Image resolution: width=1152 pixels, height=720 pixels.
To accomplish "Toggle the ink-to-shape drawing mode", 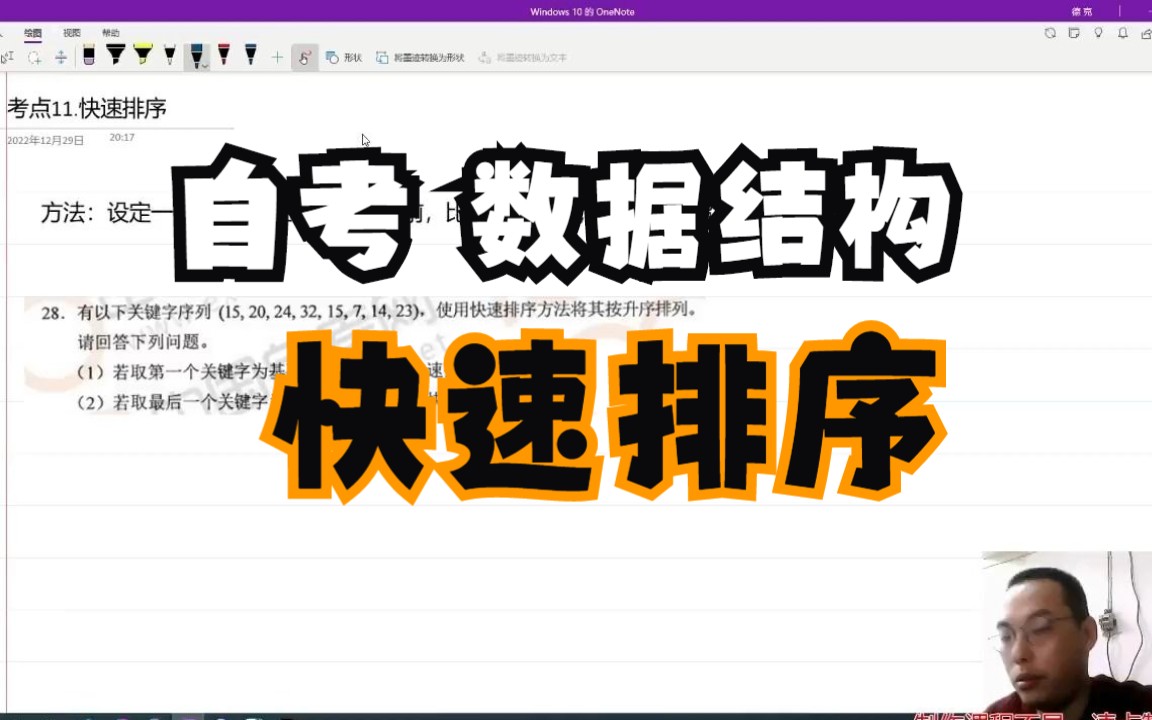I will (304, 57).
